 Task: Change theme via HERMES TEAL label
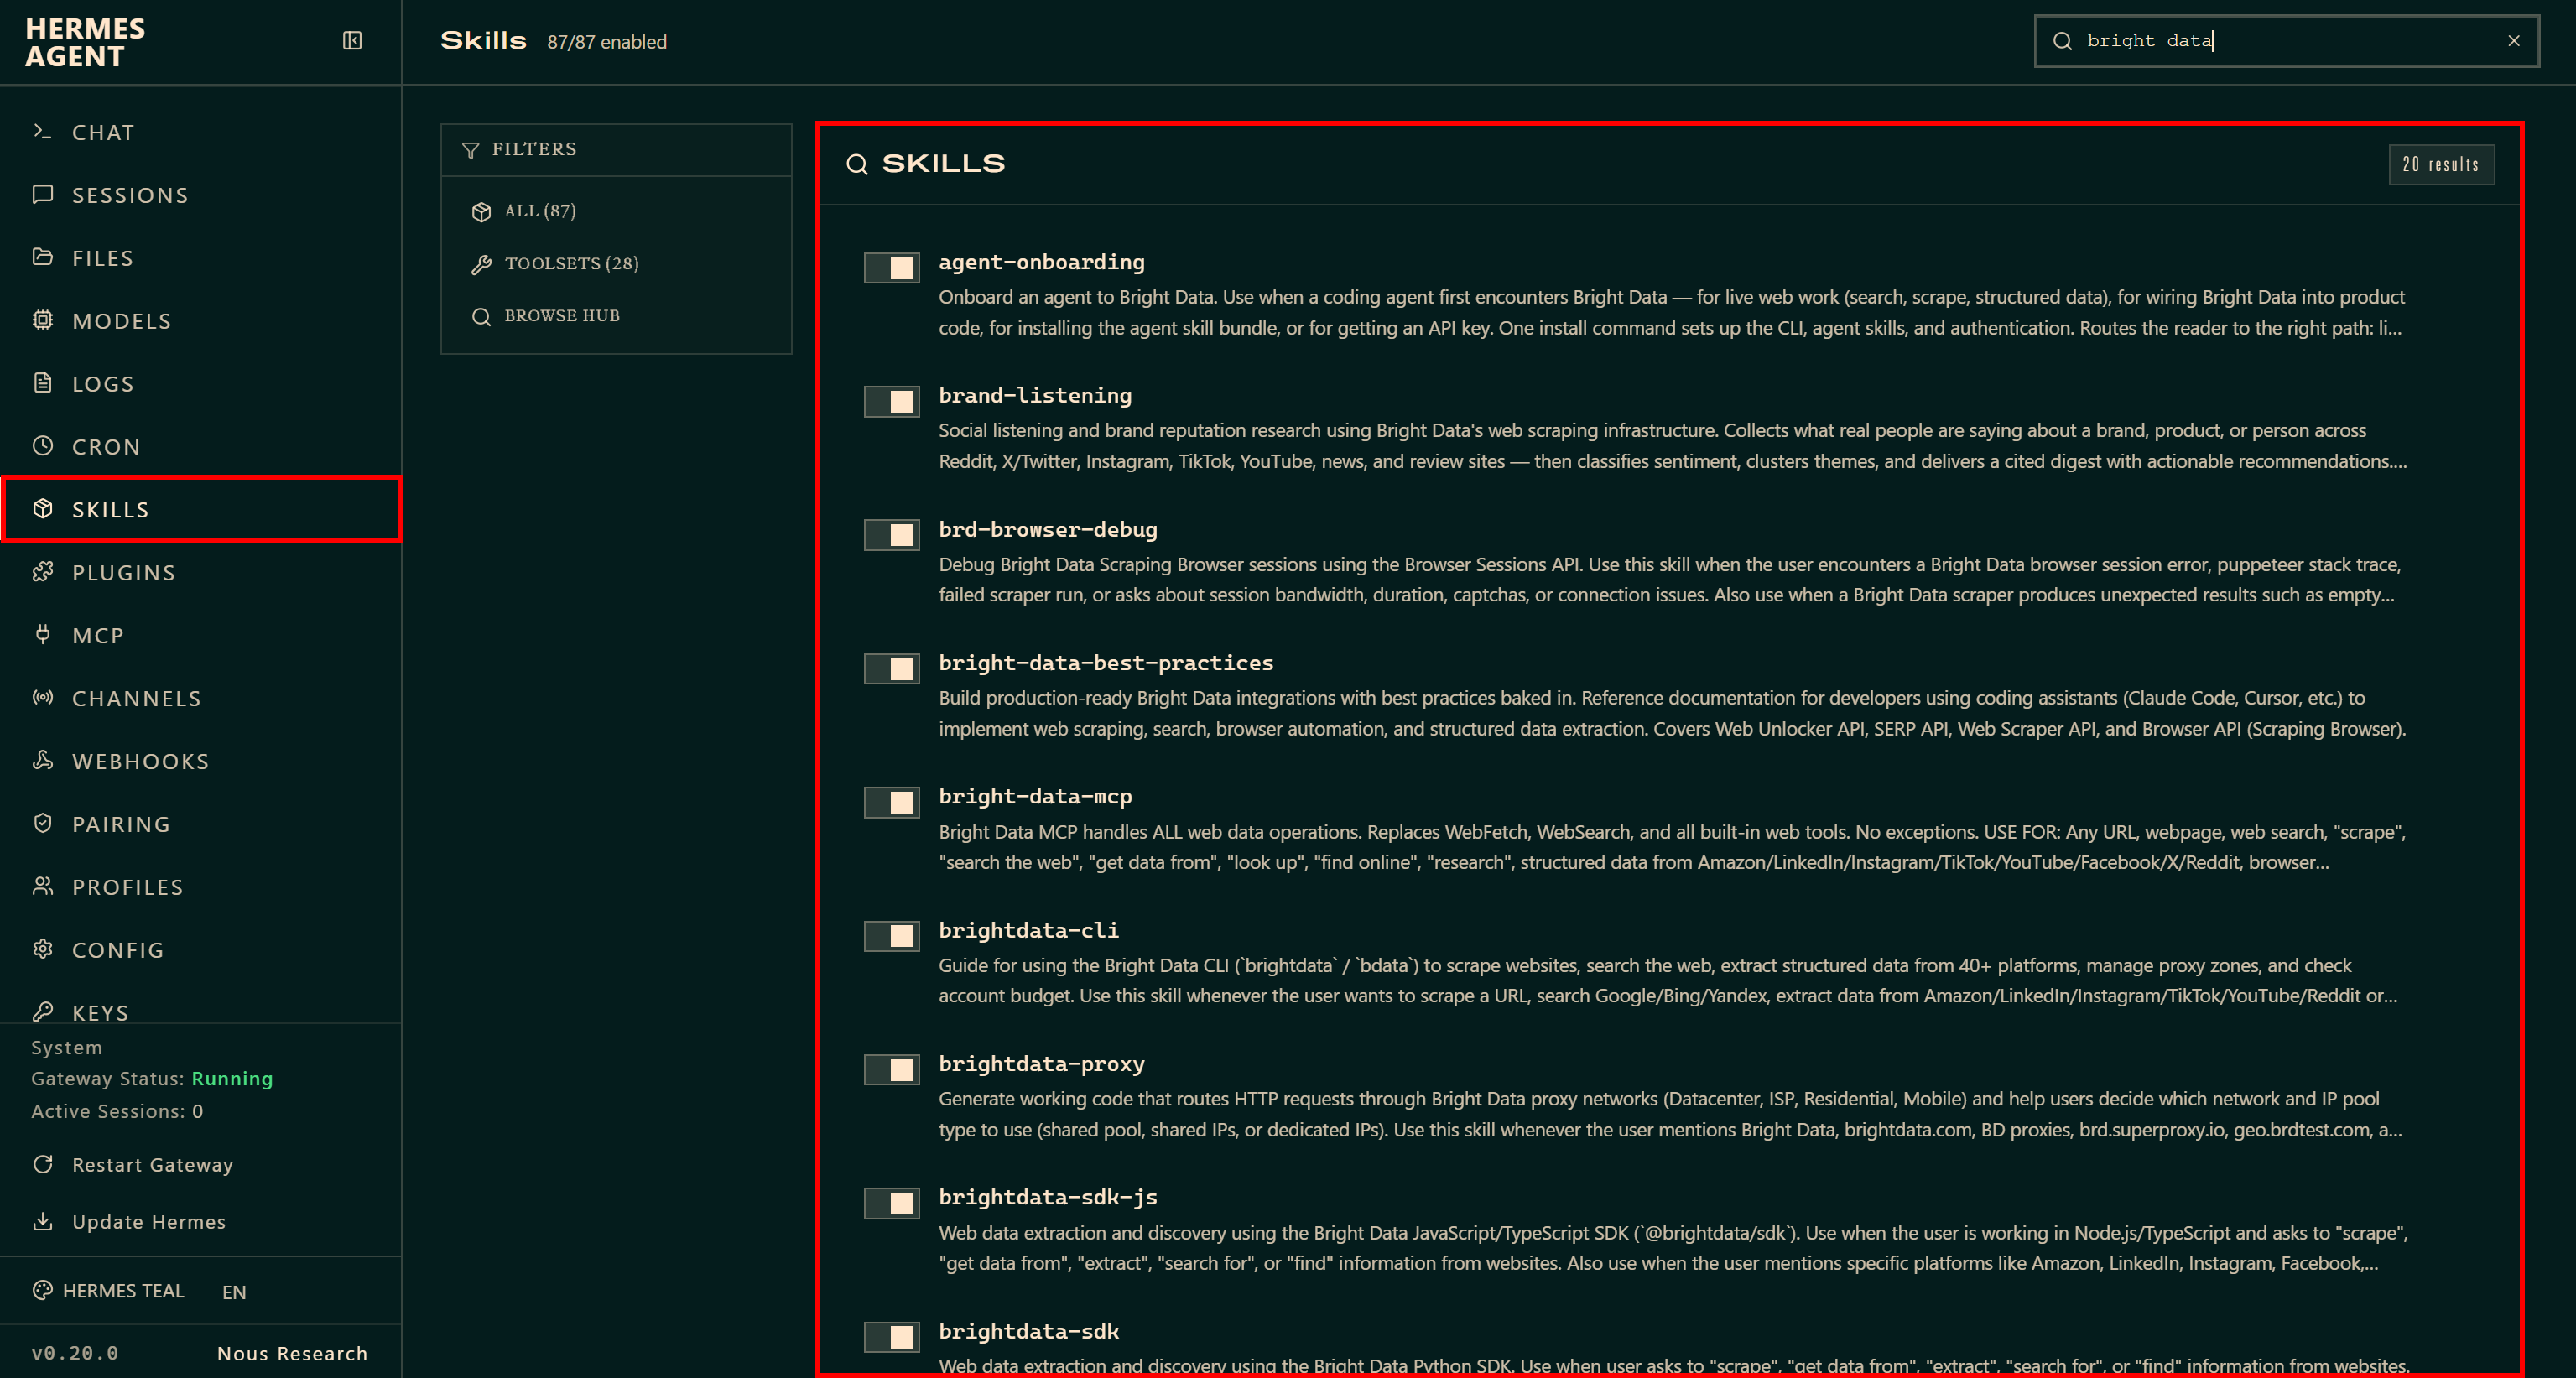(123, 1290)
